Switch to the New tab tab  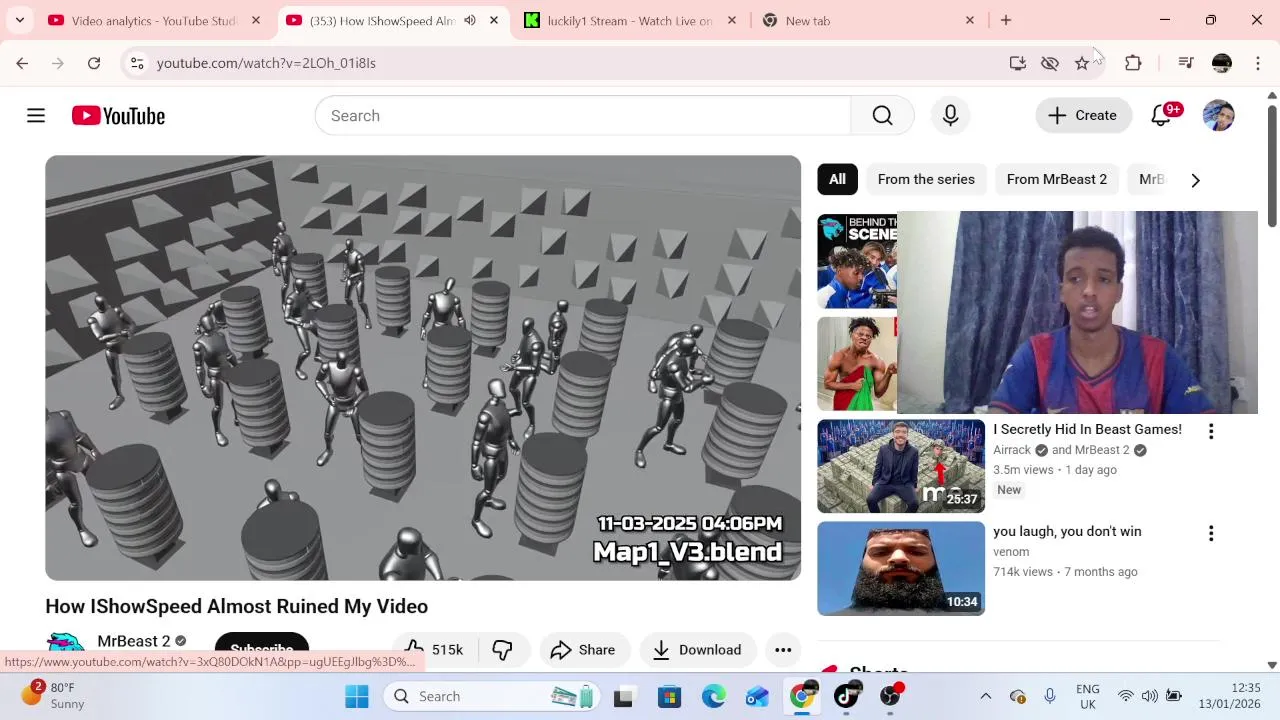868,20
